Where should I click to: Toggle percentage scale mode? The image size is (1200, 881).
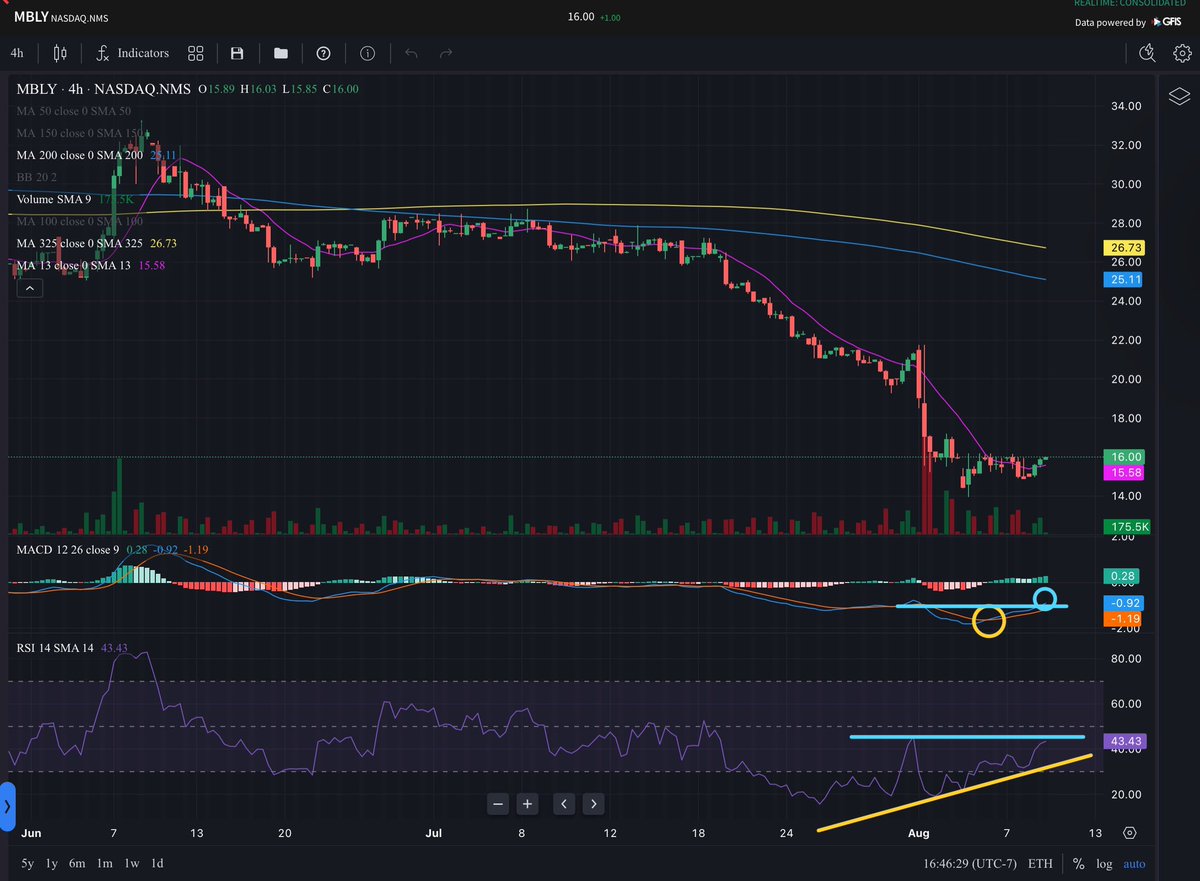point(1079,864)
